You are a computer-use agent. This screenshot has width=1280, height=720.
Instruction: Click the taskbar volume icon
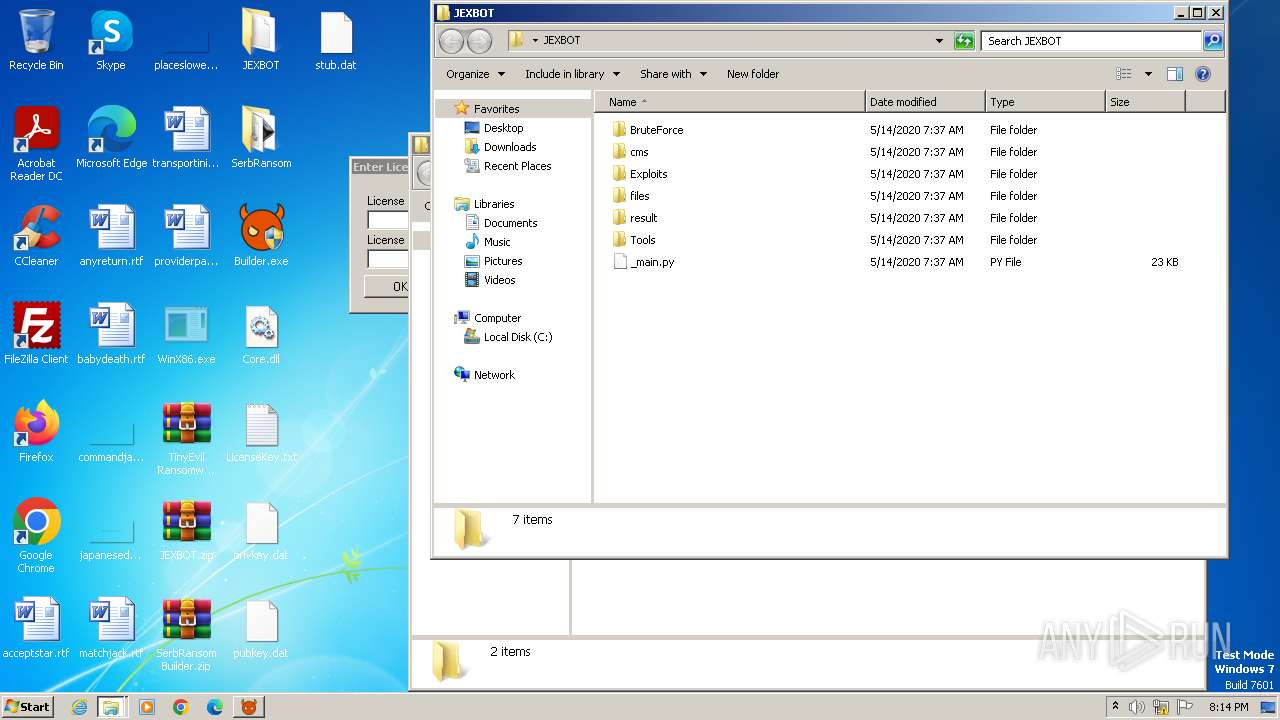coord(1137,707)
